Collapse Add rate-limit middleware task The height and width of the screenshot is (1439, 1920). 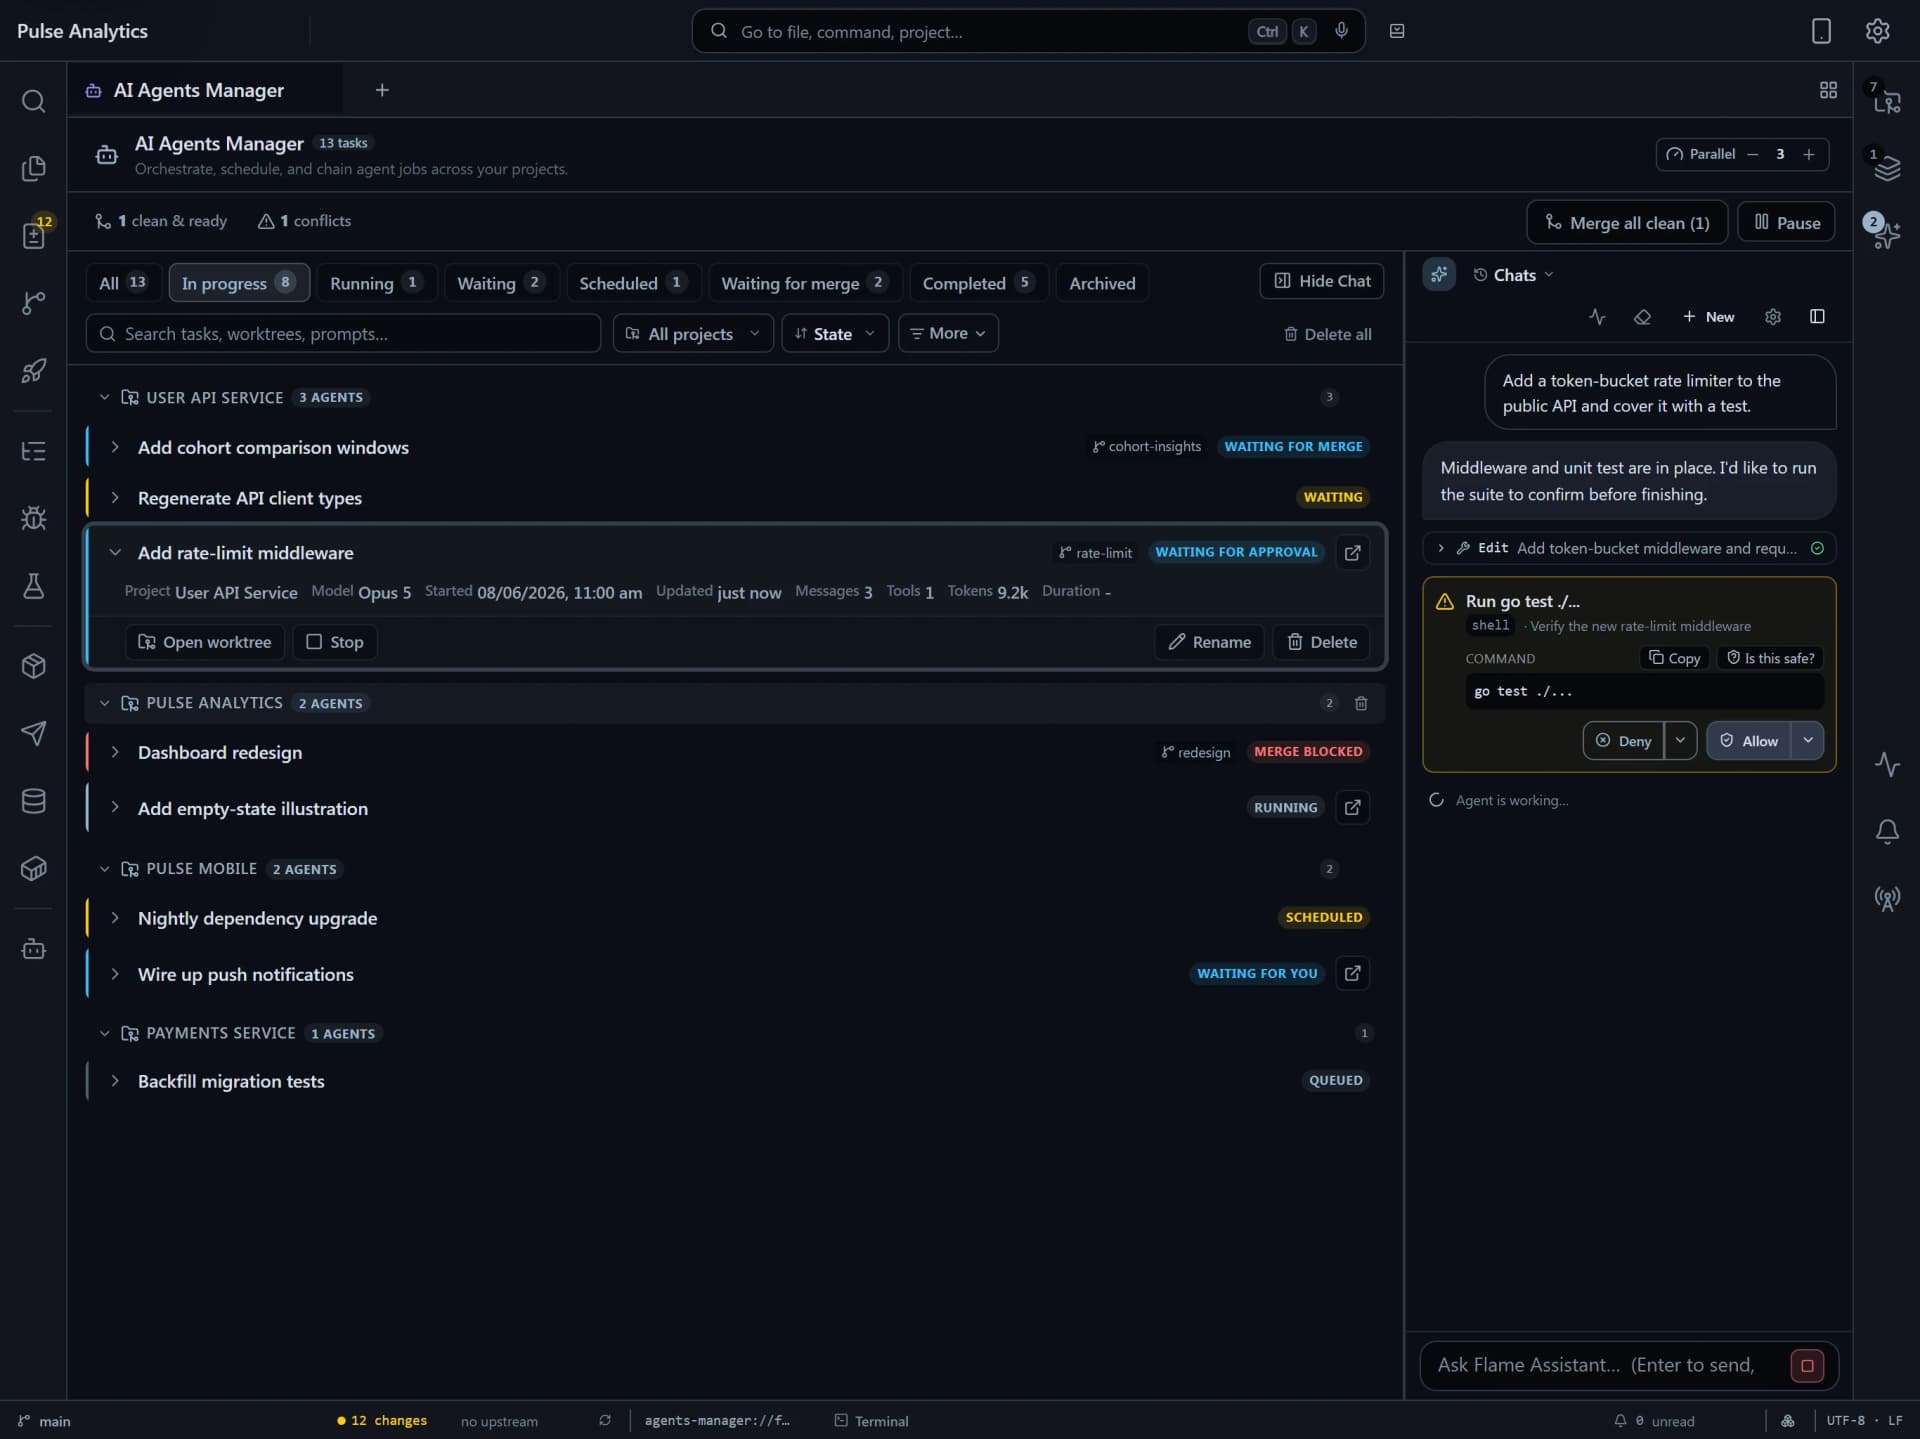115,552
